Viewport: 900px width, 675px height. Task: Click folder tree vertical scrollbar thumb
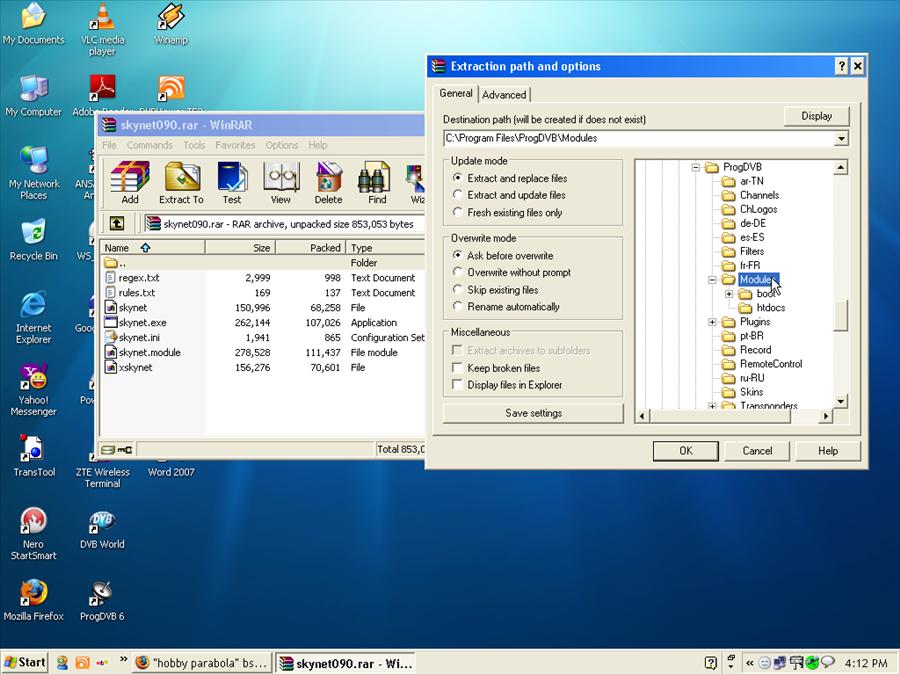click(x=840, y=316)
